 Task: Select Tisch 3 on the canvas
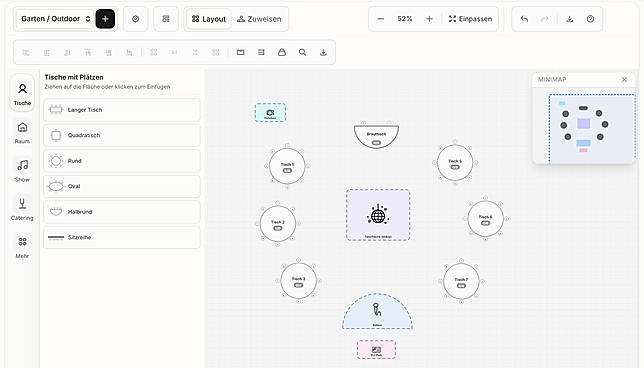tap(299, 281)
